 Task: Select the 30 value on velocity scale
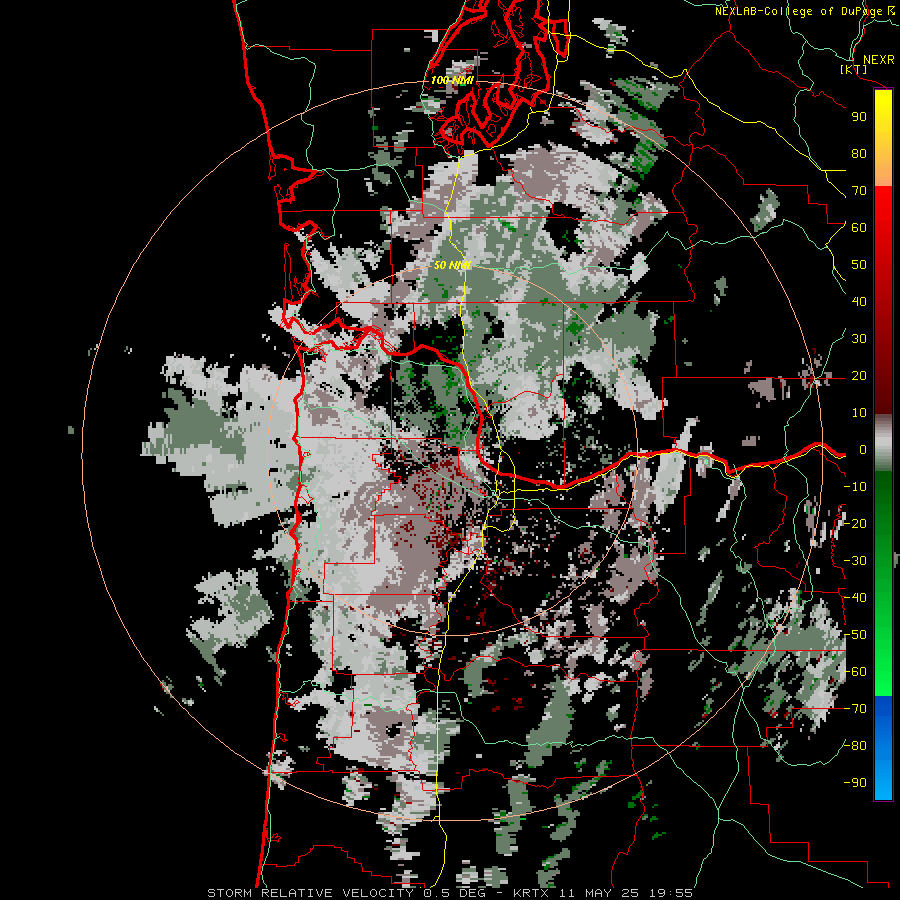coord(859,339)
